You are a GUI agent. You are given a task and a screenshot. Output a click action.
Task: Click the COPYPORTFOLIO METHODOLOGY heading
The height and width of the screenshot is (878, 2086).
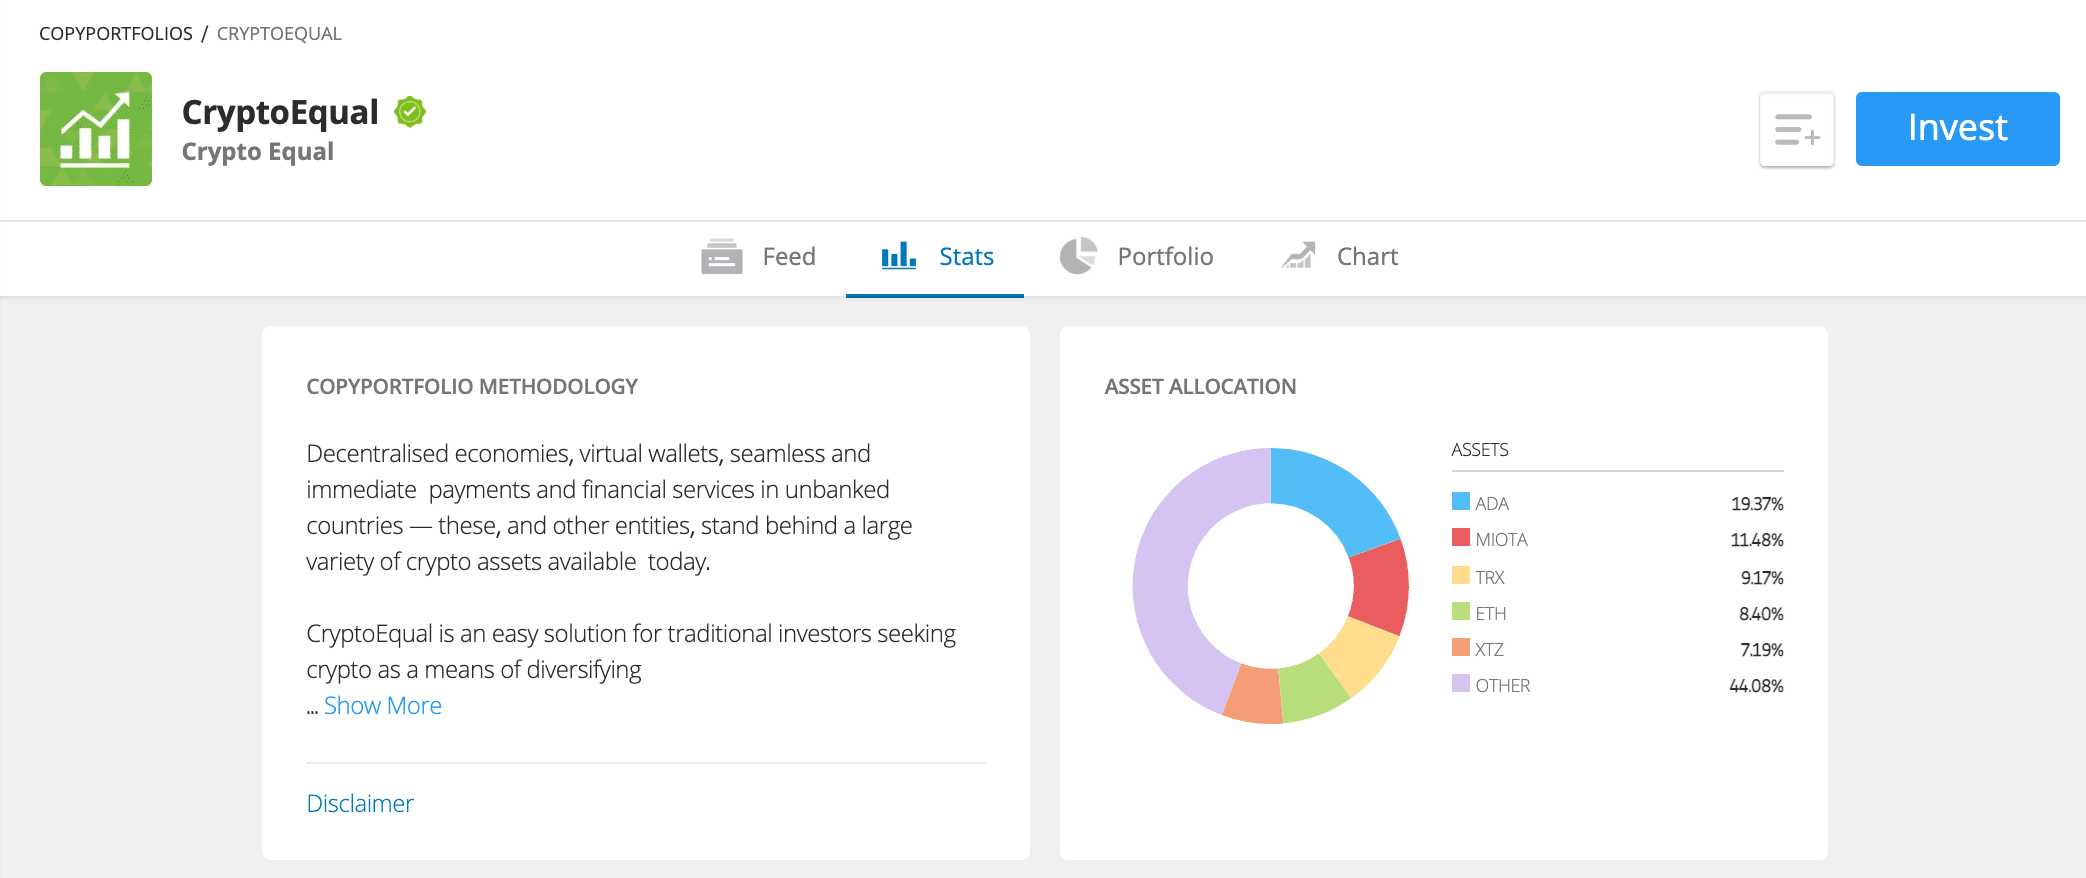coord(472,387)
